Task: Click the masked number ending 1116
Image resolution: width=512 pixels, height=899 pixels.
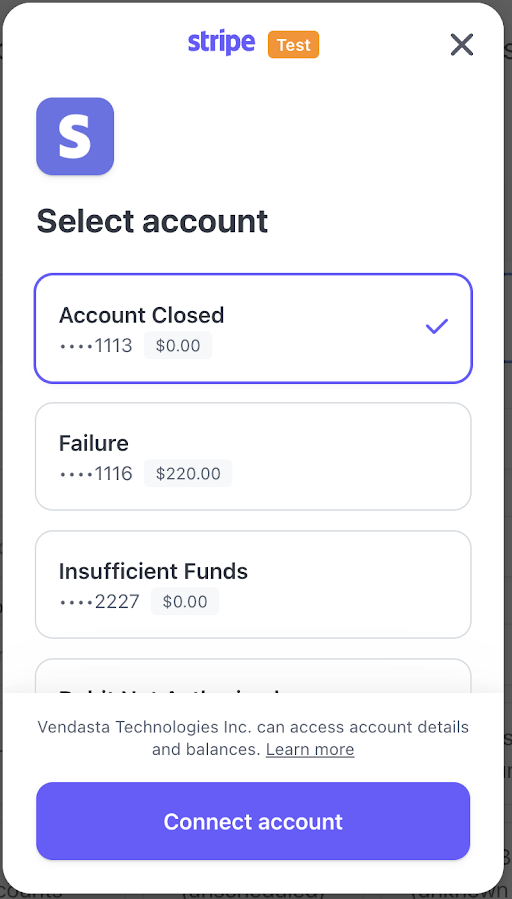Action: (96, 474)
